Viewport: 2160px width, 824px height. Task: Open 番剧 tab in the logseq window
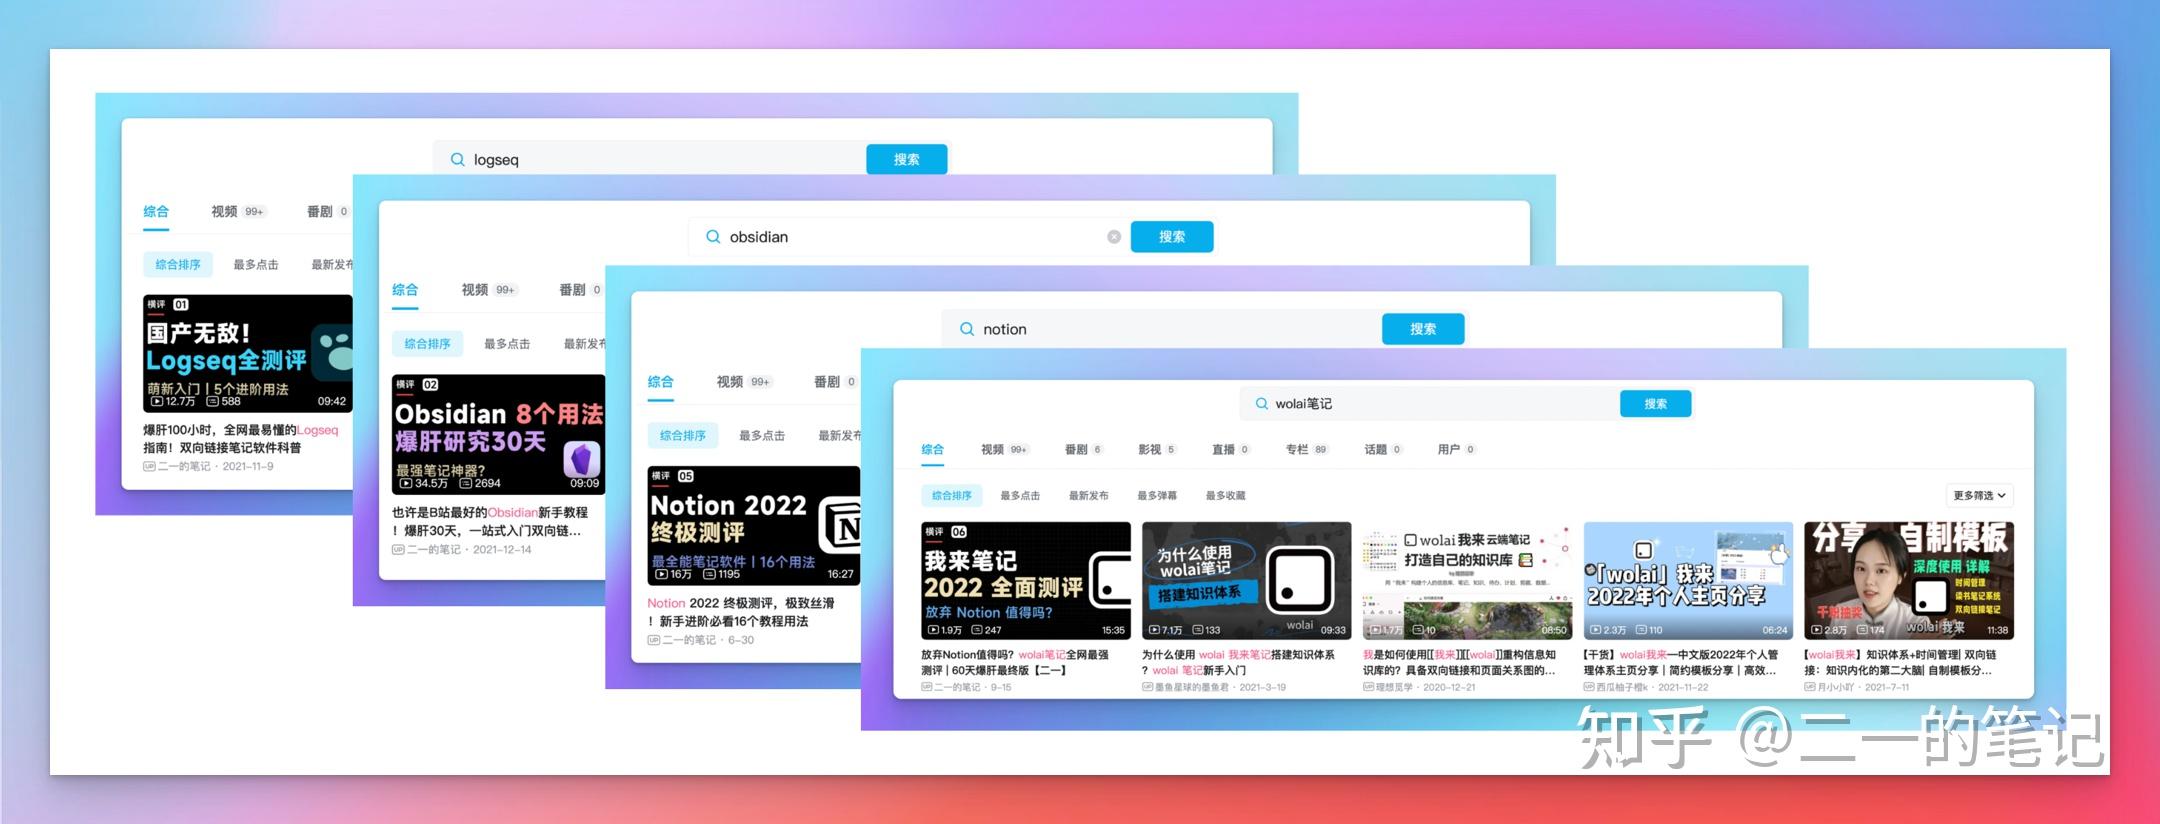(x=327, y=212)
